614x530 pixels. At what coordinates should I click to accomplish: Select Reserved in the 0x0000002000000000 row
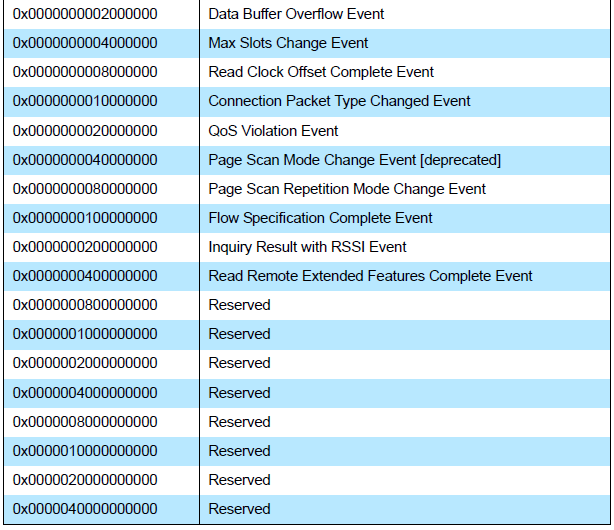(239, 363)
